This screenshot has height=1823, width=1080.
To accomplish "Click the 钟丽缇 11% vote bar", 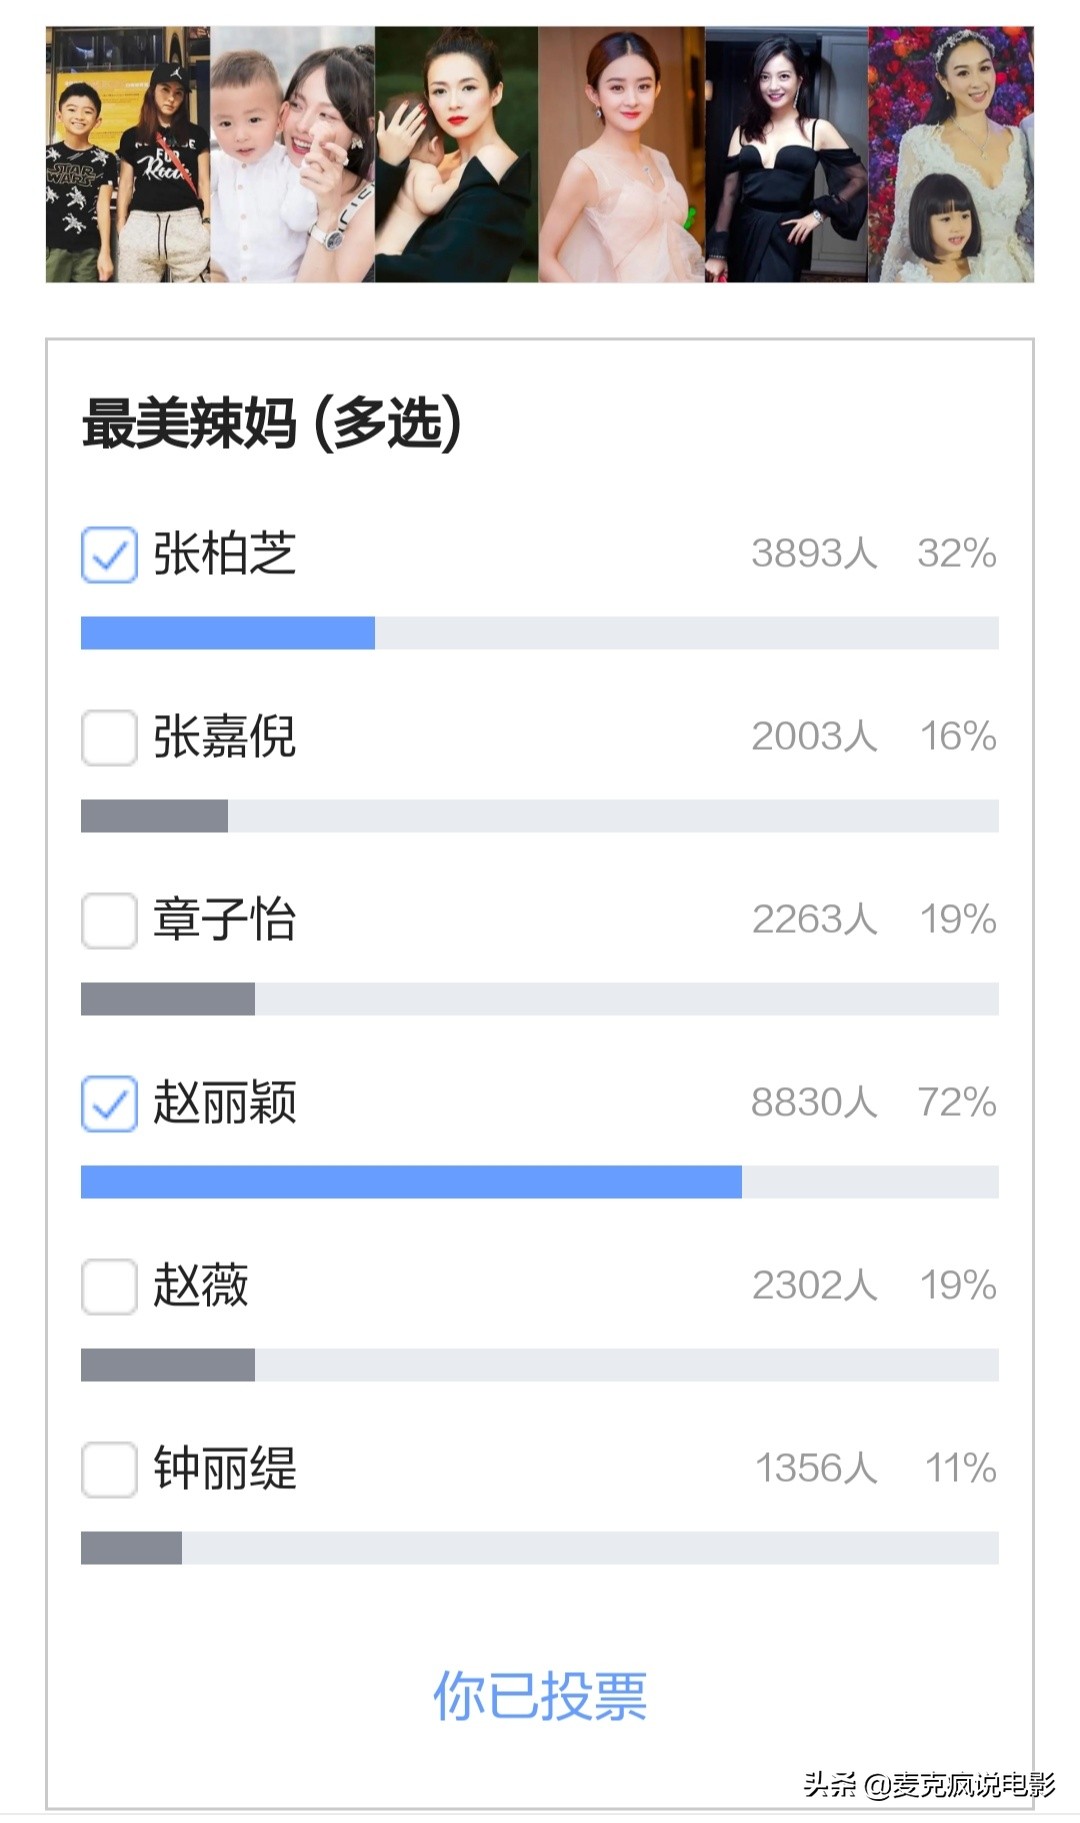I will [x=540, y=1548].
